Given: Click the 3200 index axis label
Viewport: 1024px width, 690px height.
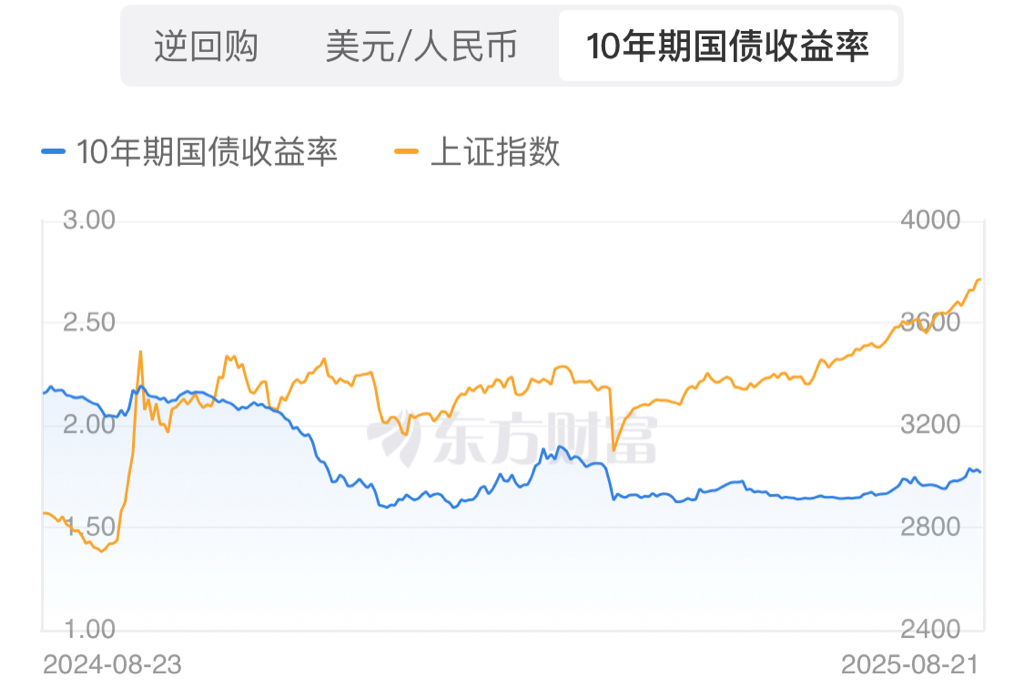Looking at the screenshot, I should [x=931, y=425].
